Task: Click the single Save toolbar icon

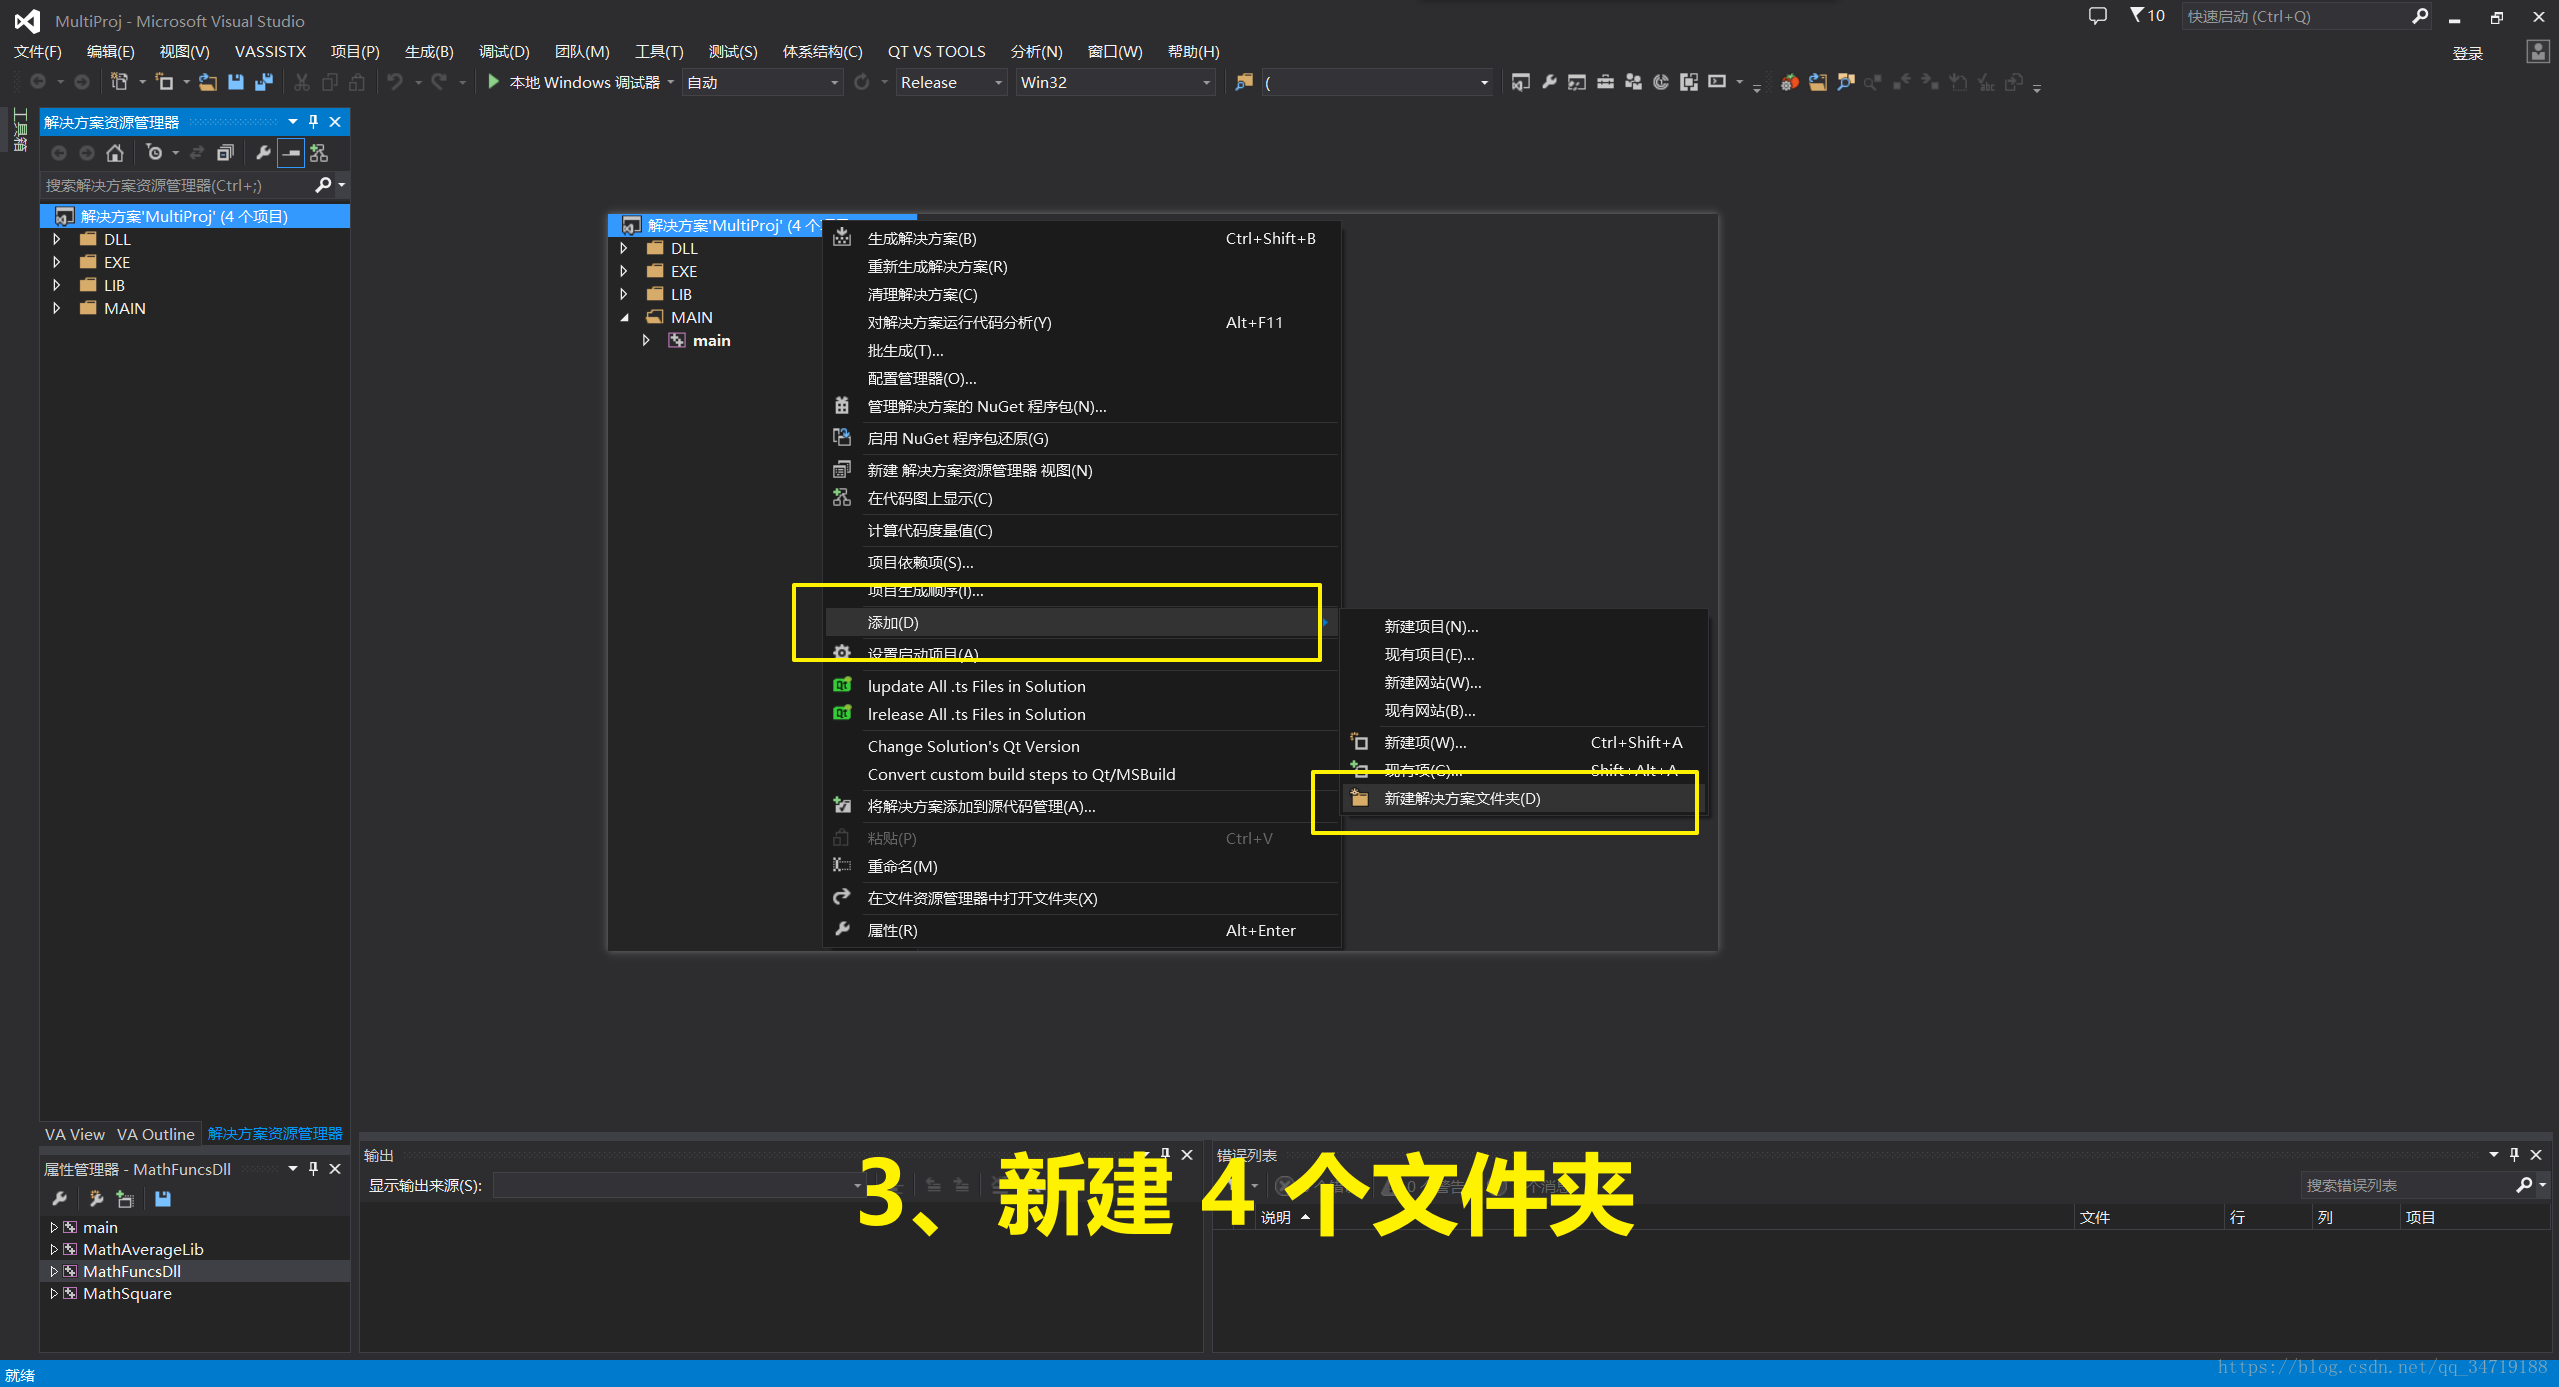Action: pyautogui.click(x=236, y=82)
